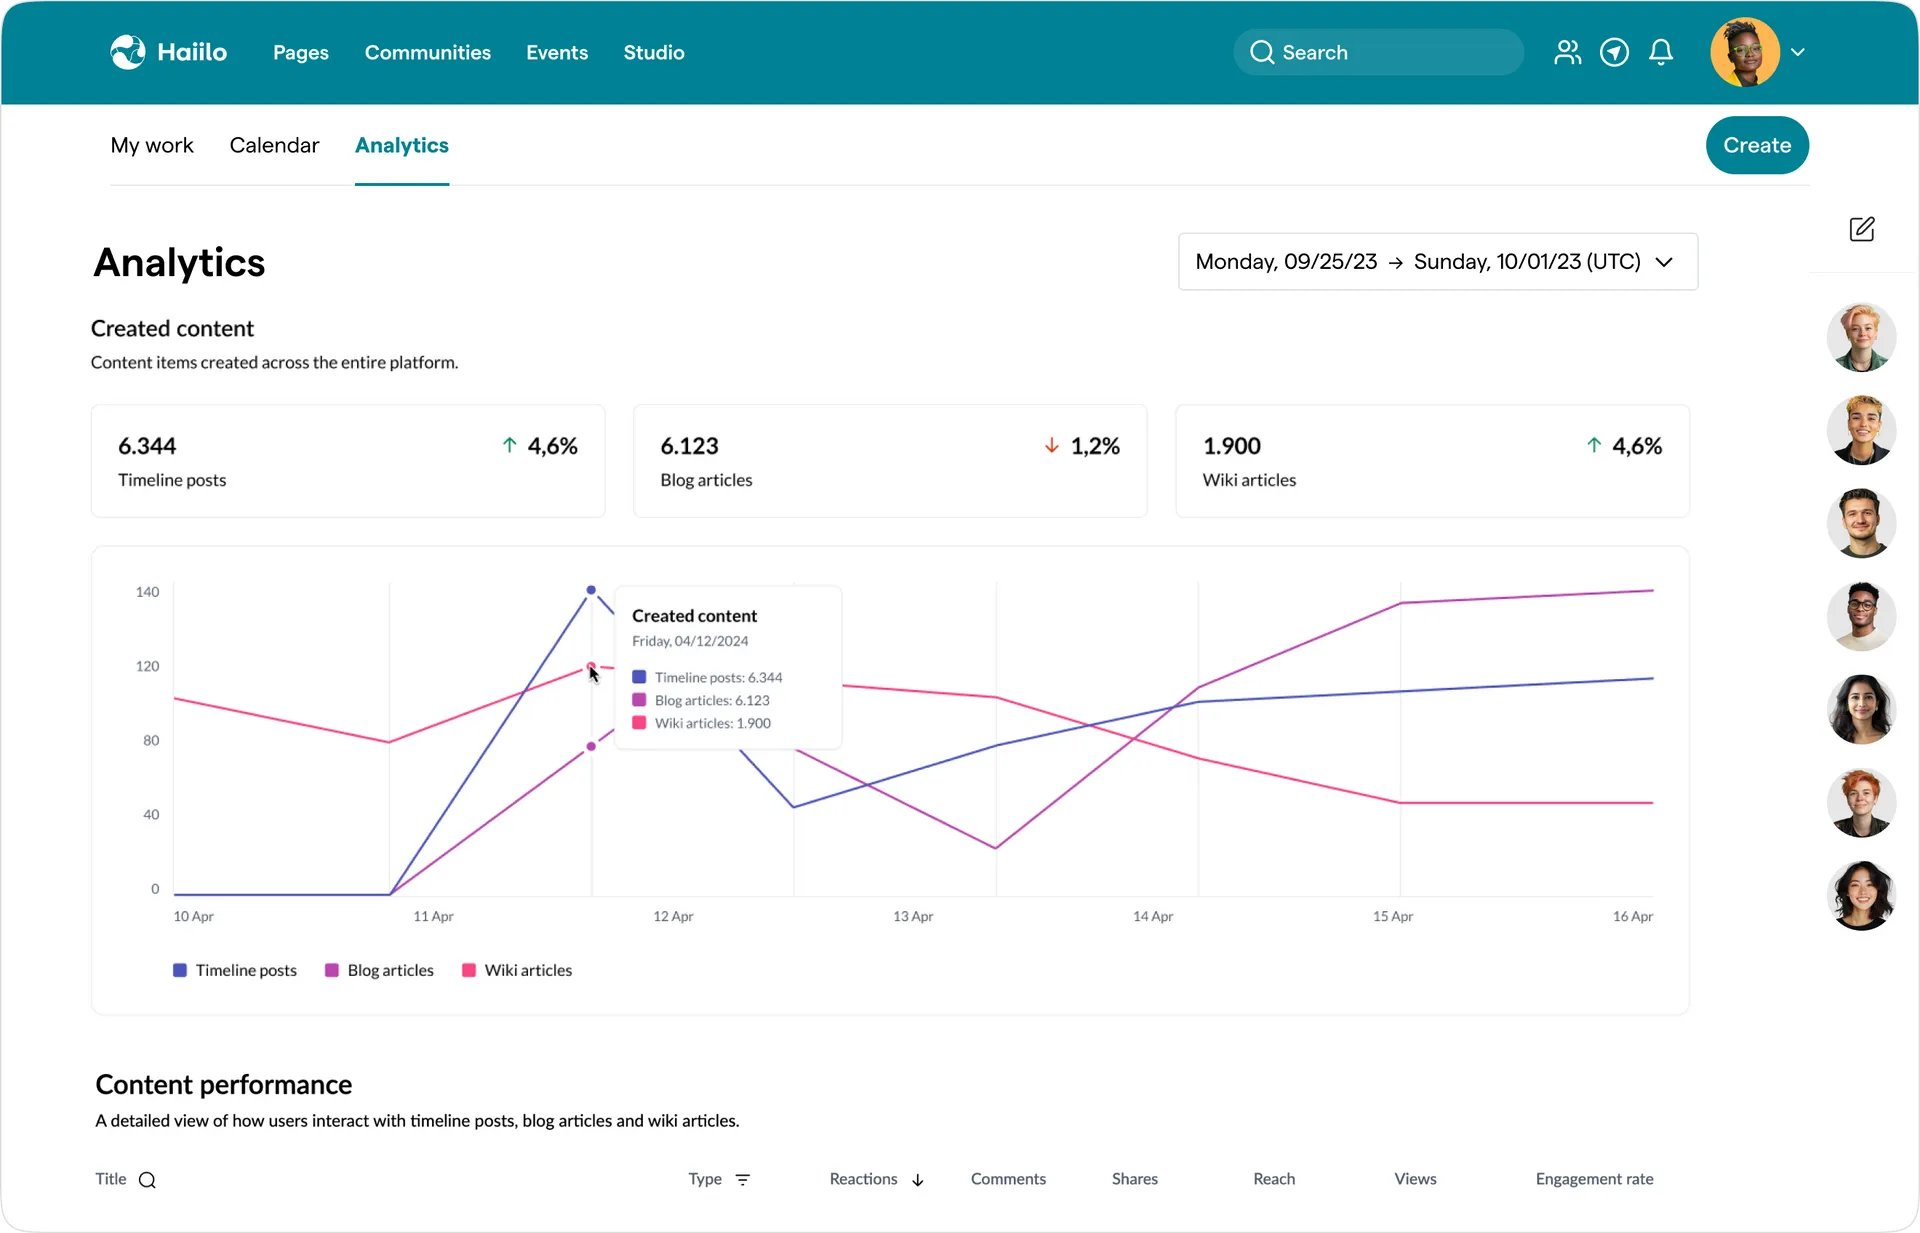Click the Title column search icon
The height and width of the screenshot is (1233, 1920).
(x=147, y=1180)
